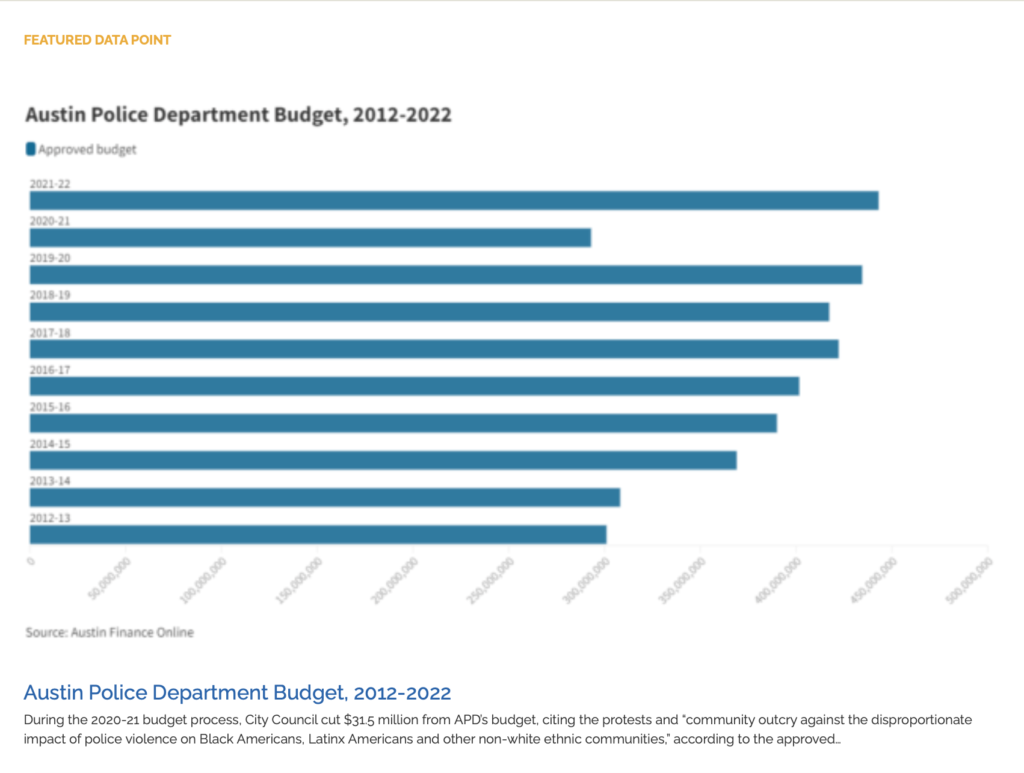Image resolution: width=1024 pixels, height=773 pixels.
Task: Click the 2021-22 year label
Action: coord(50,184)
